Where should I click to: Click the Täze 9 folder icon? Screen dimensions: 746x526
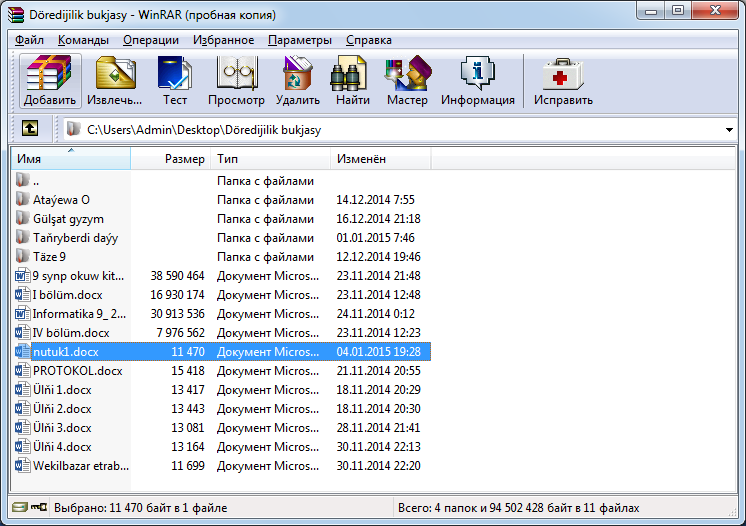coord(22,256)
